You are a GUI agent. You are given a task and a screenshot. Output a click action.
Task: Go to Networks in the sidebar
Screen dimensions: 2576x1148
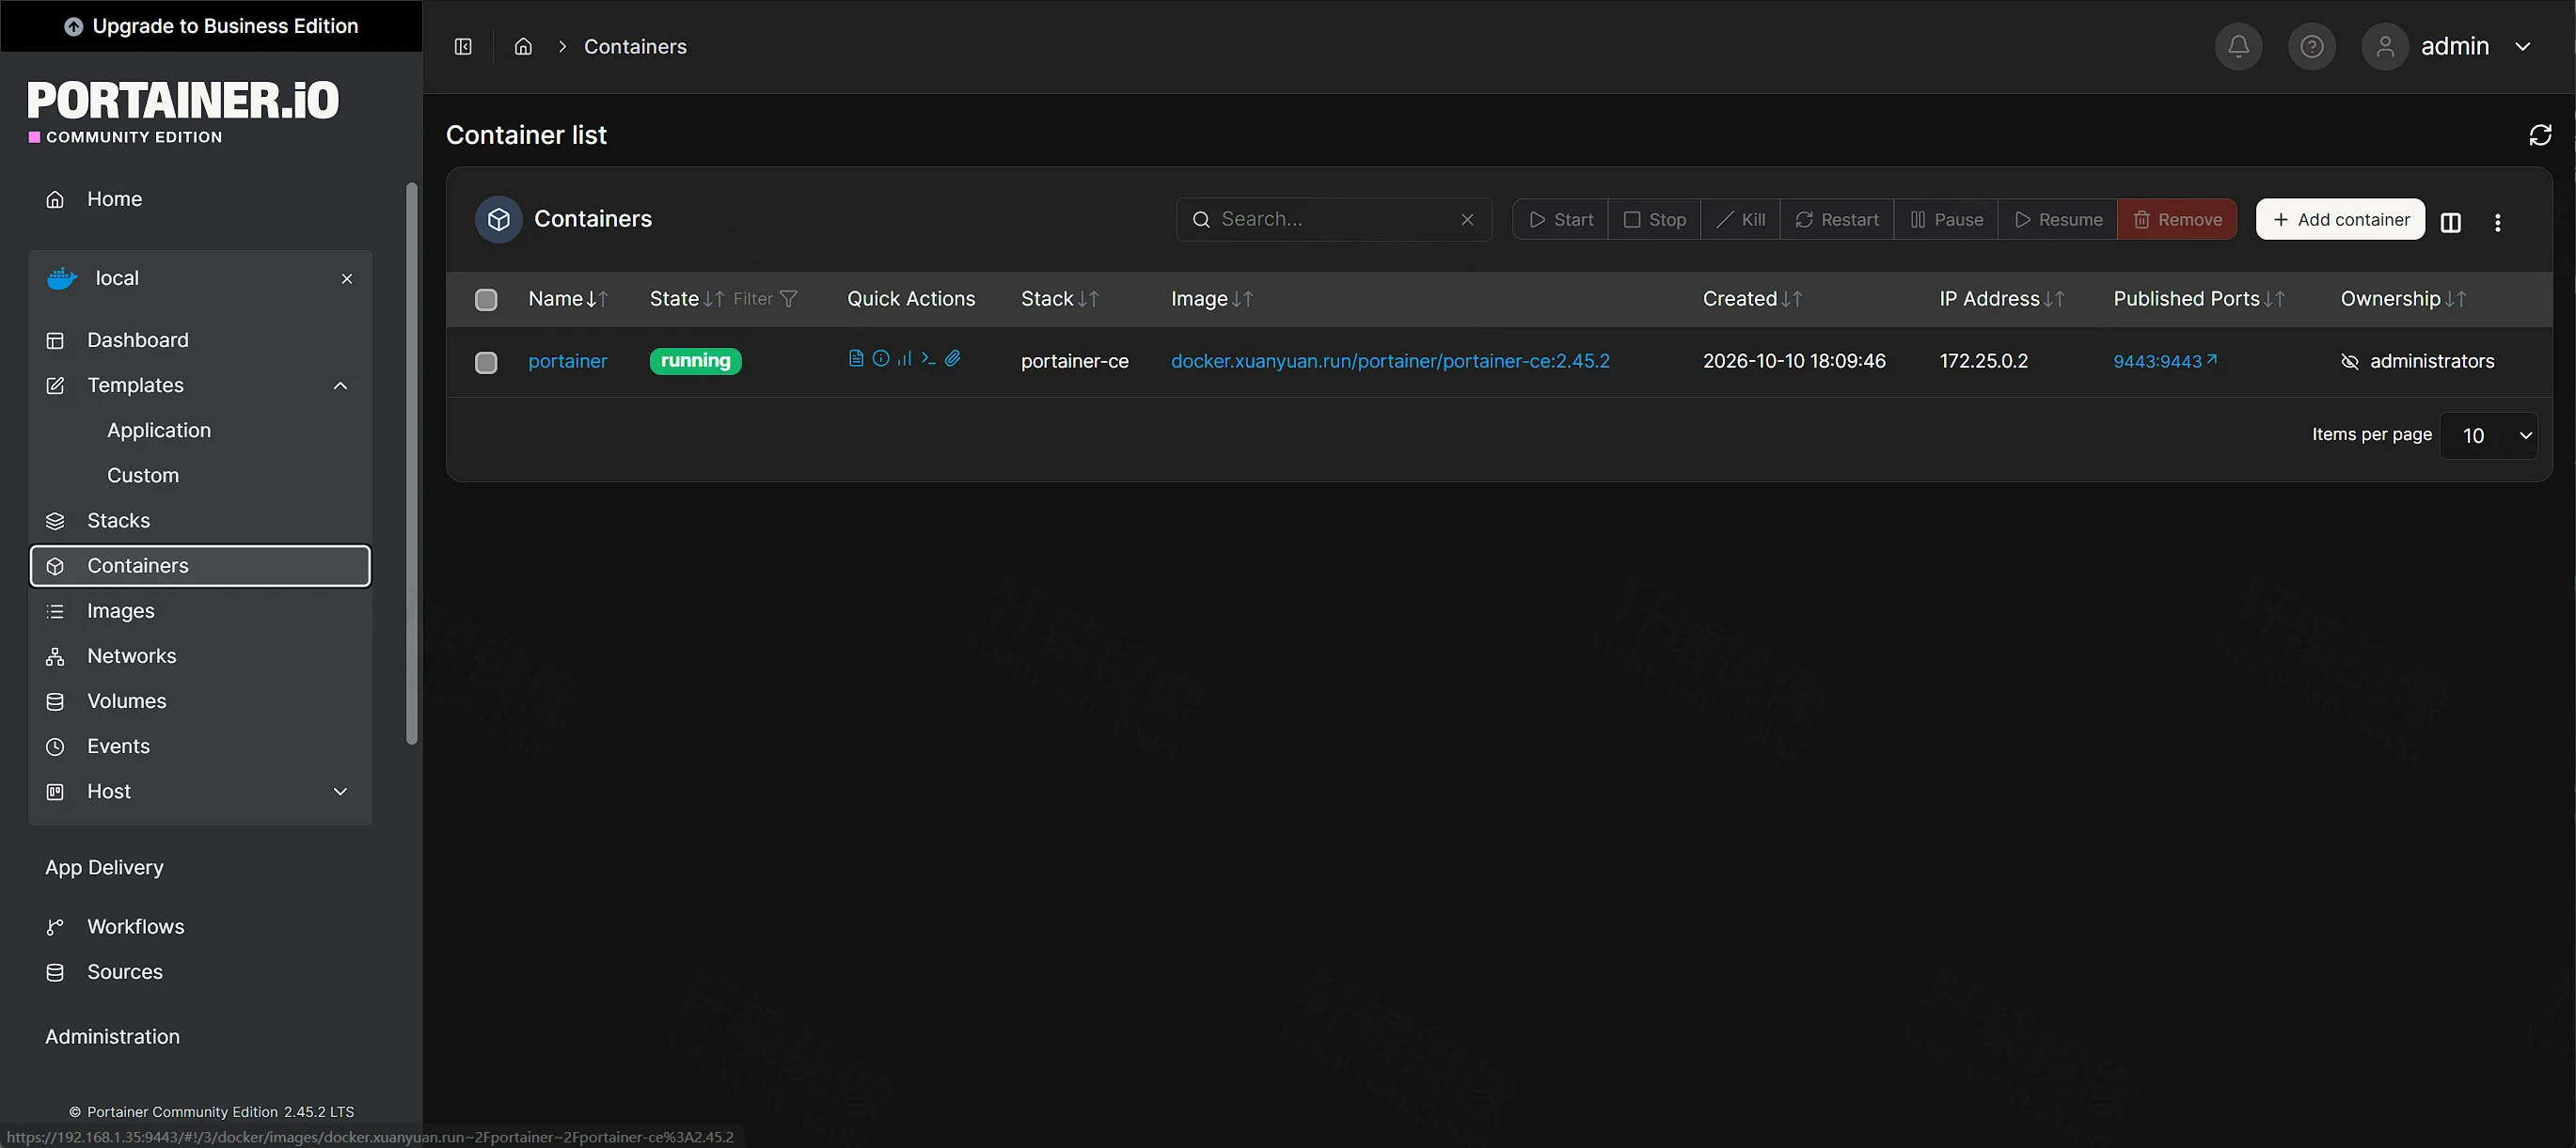click(200, 656)
